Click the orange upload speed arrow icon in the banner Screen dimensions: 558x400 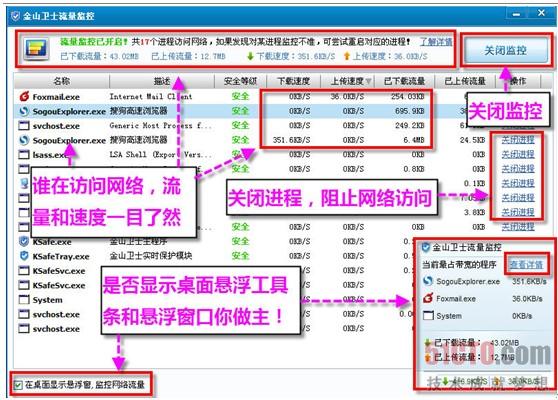[x=347, y=56]
